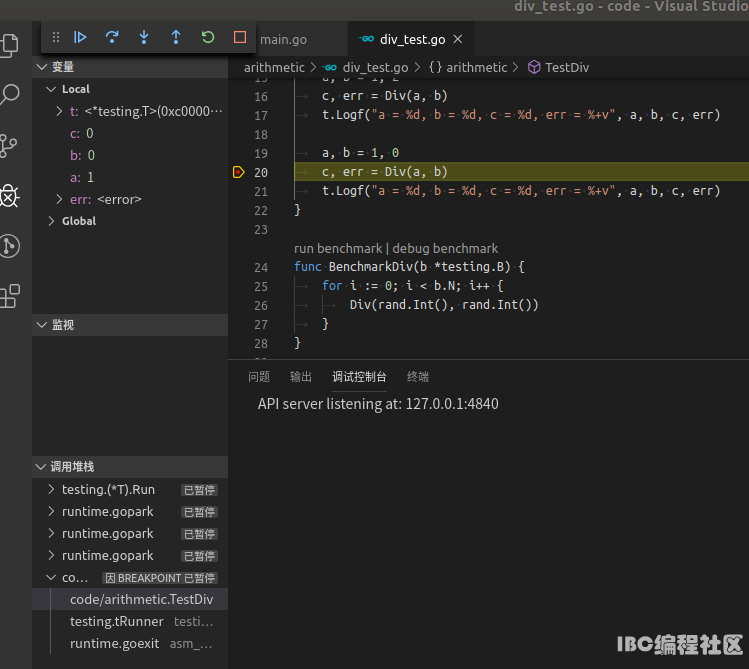The width and height of the screenshot is (749, 669).
Task: Select variable b: 0
Action: (x=129, y=155)
